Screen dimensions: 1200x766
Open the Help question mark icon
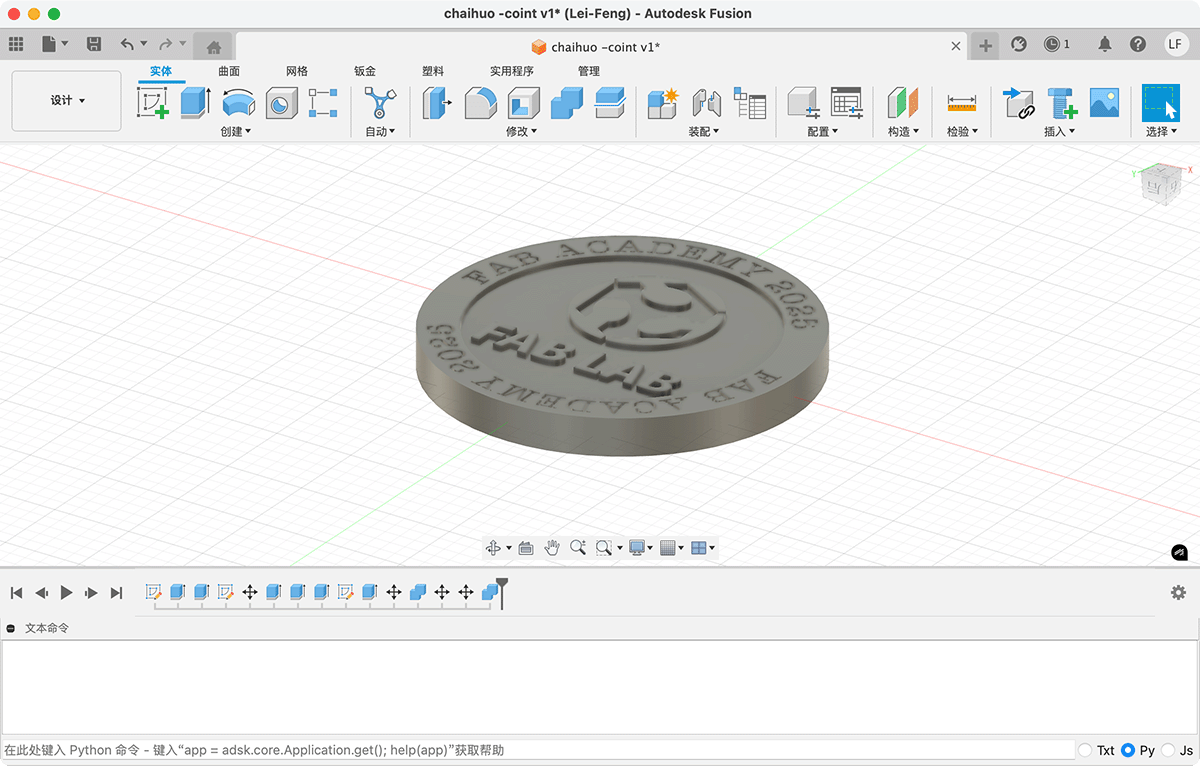pyautogui.click(x=1138, y=44)
